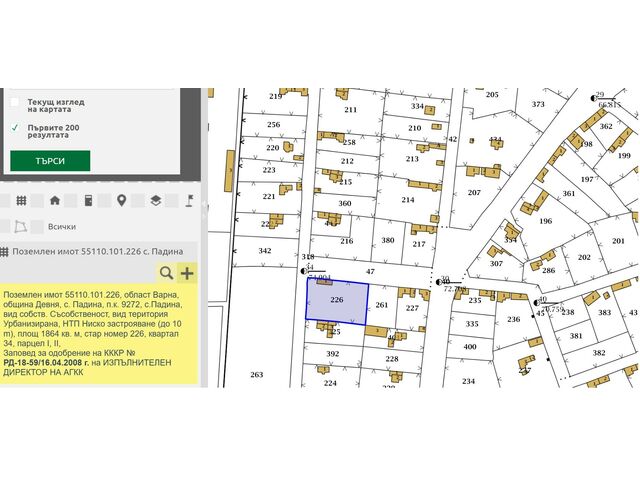Click the magnifier zoom-to-result icon
Screen dimensions: 640x480
pyautogui.click(x=166, y=273)
